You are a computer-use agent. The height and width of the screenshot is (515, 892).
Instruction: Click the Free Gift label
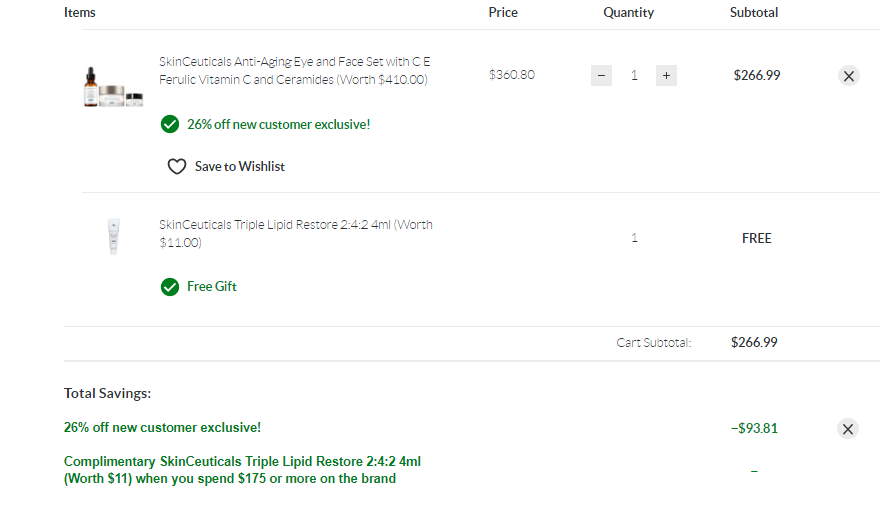tap(212, 287)
